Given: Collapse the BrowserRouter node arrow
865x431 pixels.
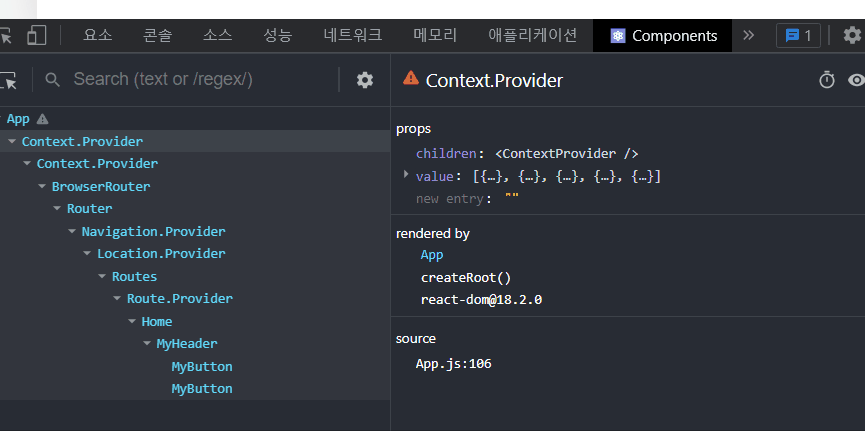Looking at the screenshot, I should (x=42, y=187).
